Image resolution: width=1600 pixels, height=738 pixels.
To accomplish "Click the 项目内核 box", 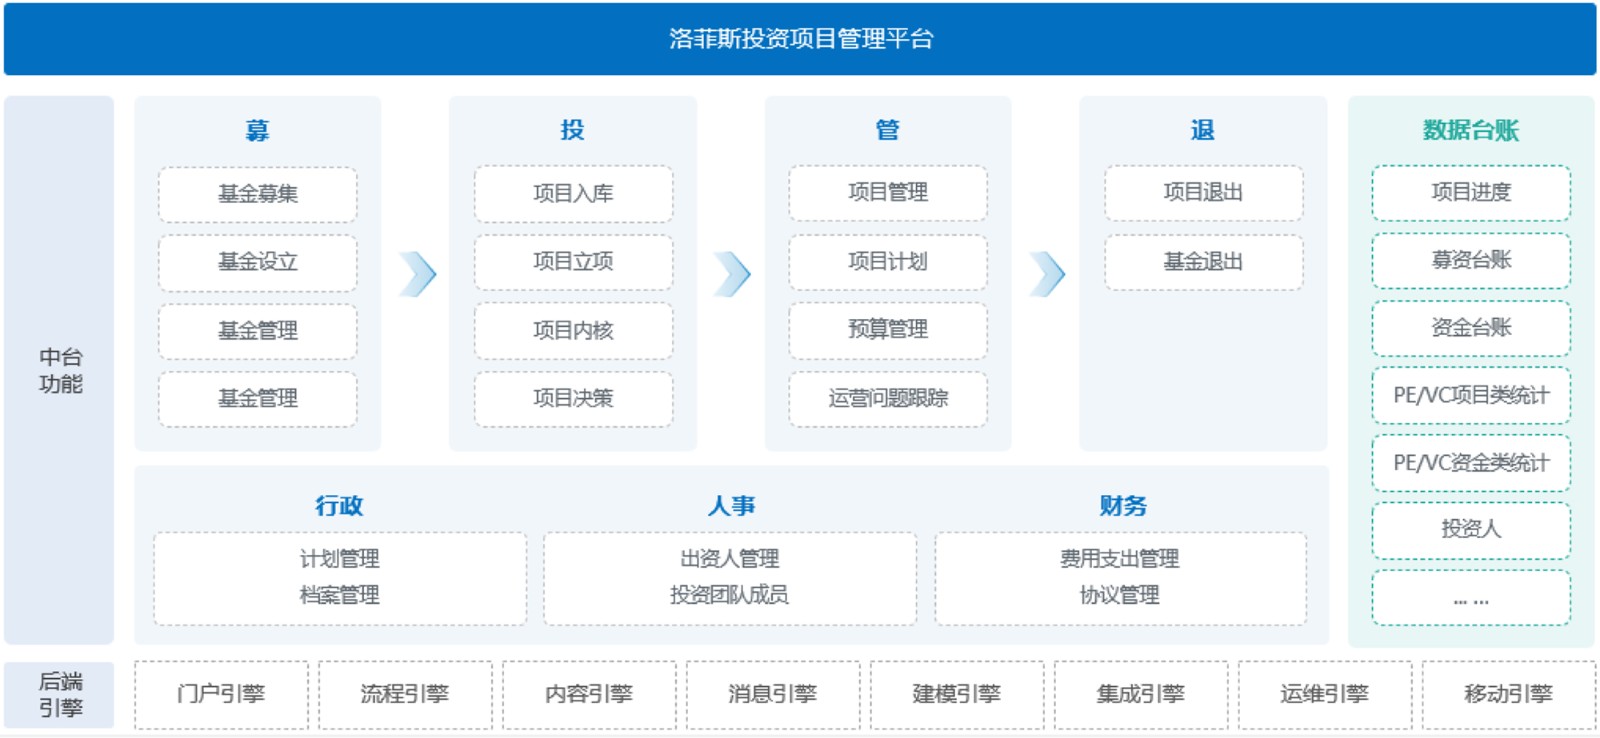I will tap(573, 331).
